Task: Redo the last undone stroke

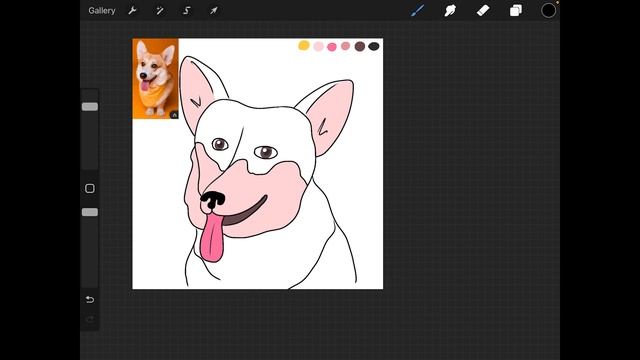Action: (x=90, y=319)
